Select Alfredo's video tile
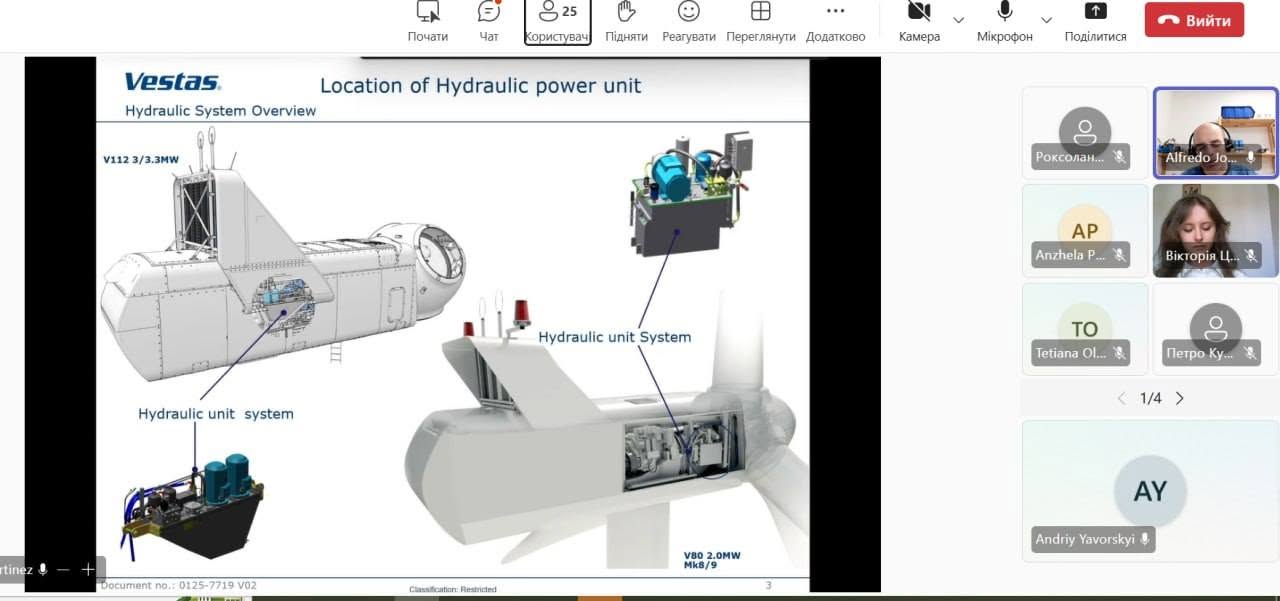The image size is (1280, 601). click(x=1215, y=133)
